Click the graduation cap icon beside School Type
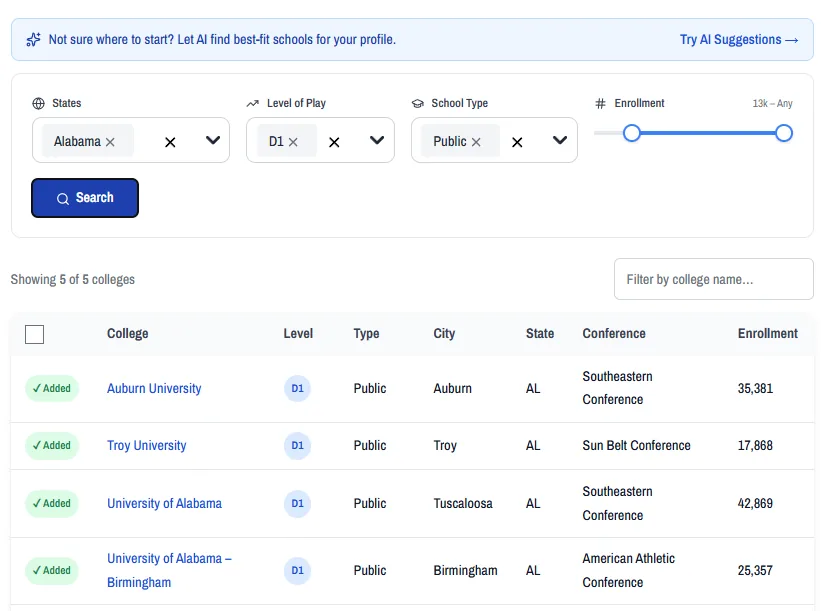Screen dimensions: 821x611 coord(417,103)
